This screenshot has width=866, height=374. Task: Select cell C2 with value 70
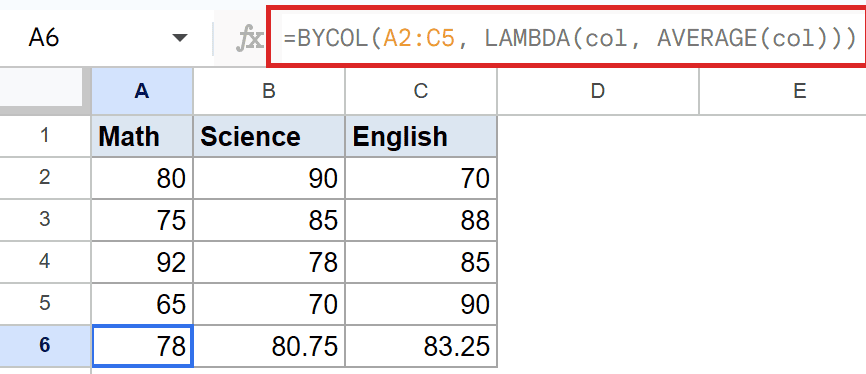(421, 178)
